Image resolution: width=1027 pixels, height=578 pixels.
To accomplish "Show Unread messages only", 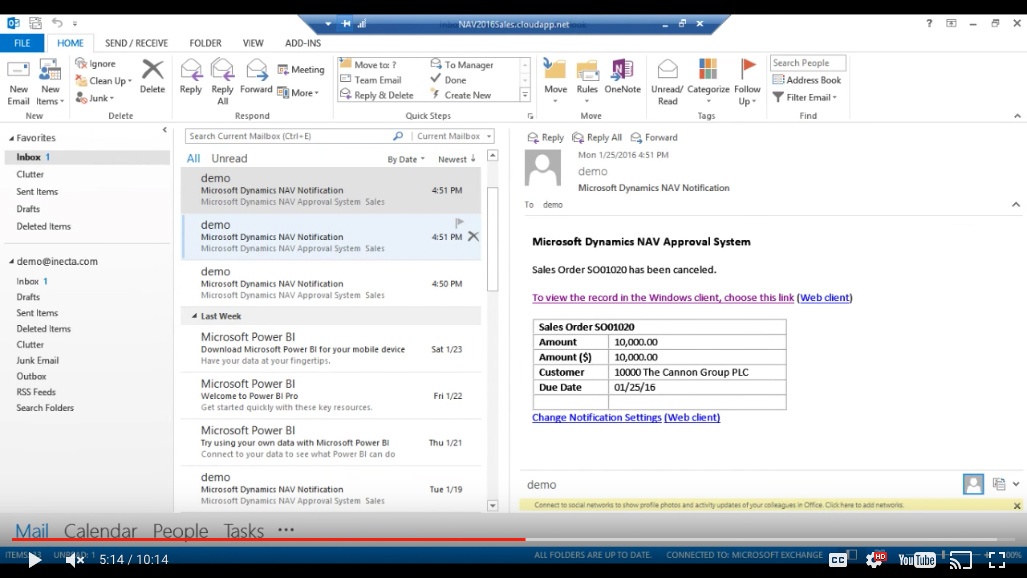I will [229, 159].
